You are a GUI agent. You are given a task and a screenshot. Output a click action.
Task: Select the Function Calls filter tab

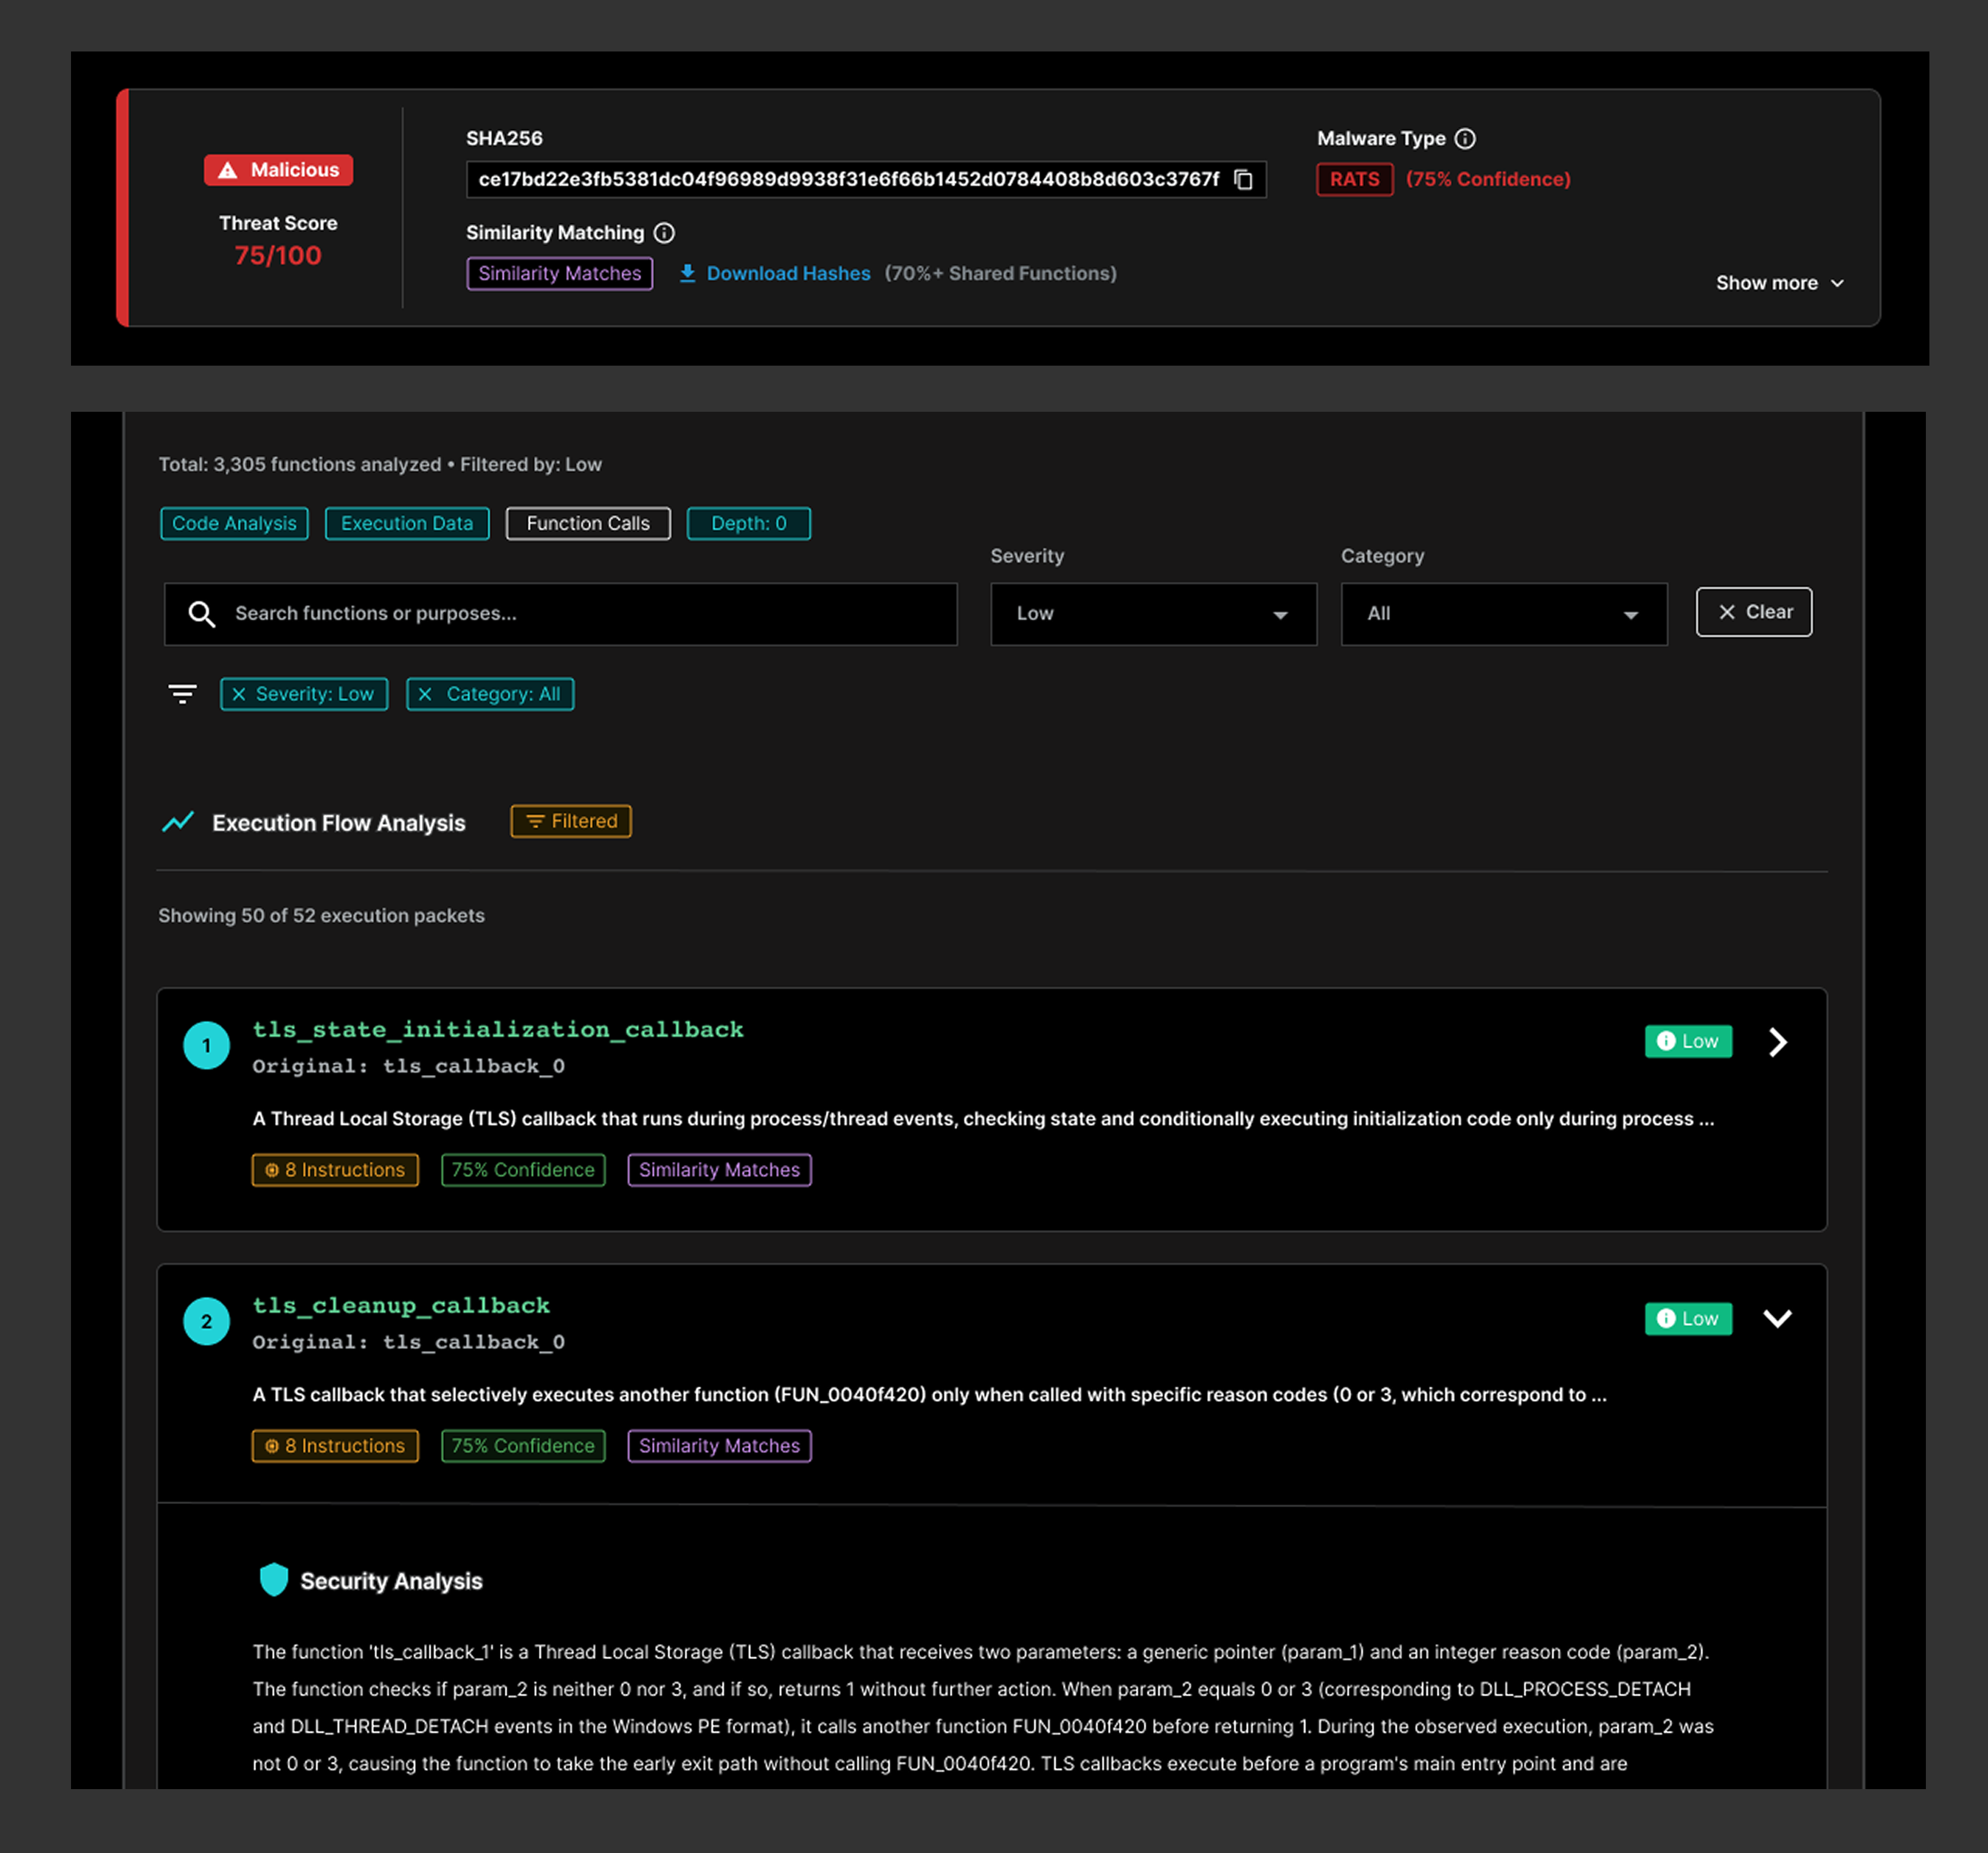coord(588,523)
